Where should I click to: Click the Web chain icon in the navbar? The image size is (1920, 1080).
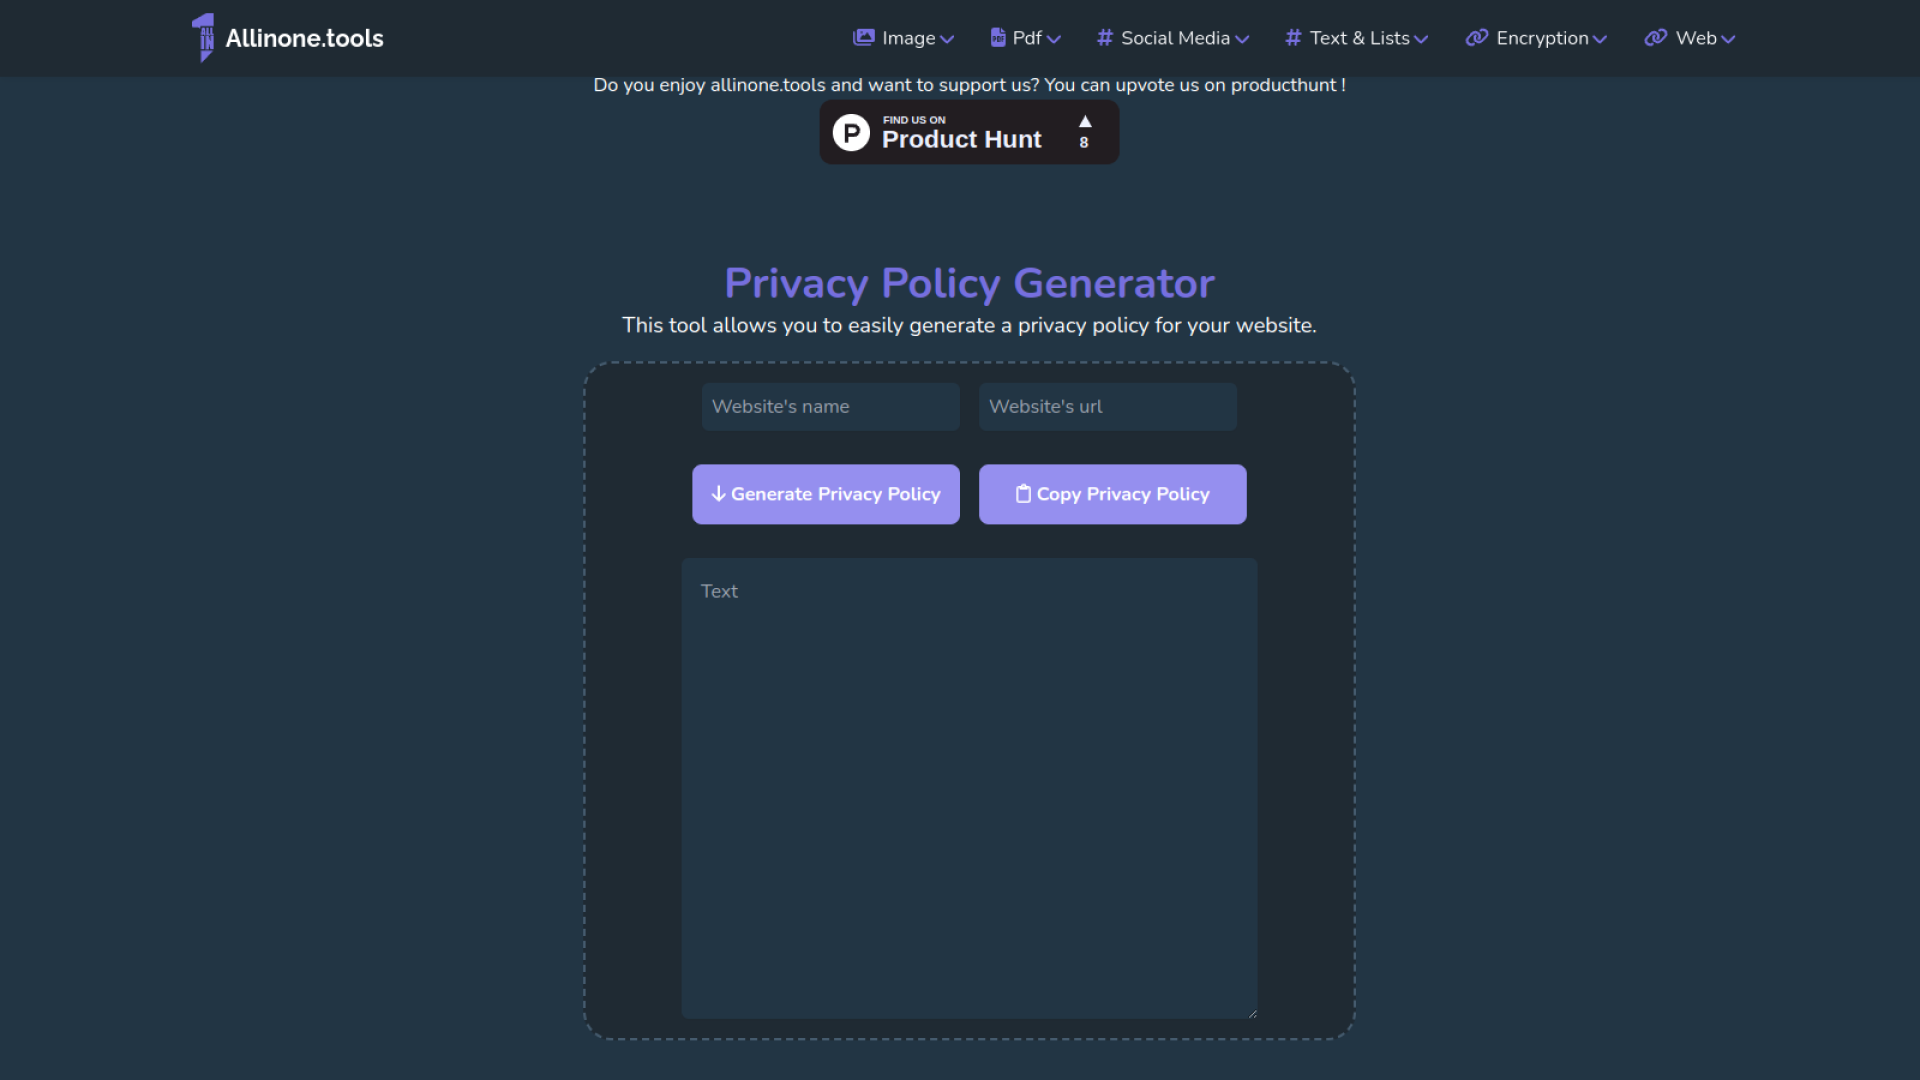pyautogui.click(x=1655, y=37)
